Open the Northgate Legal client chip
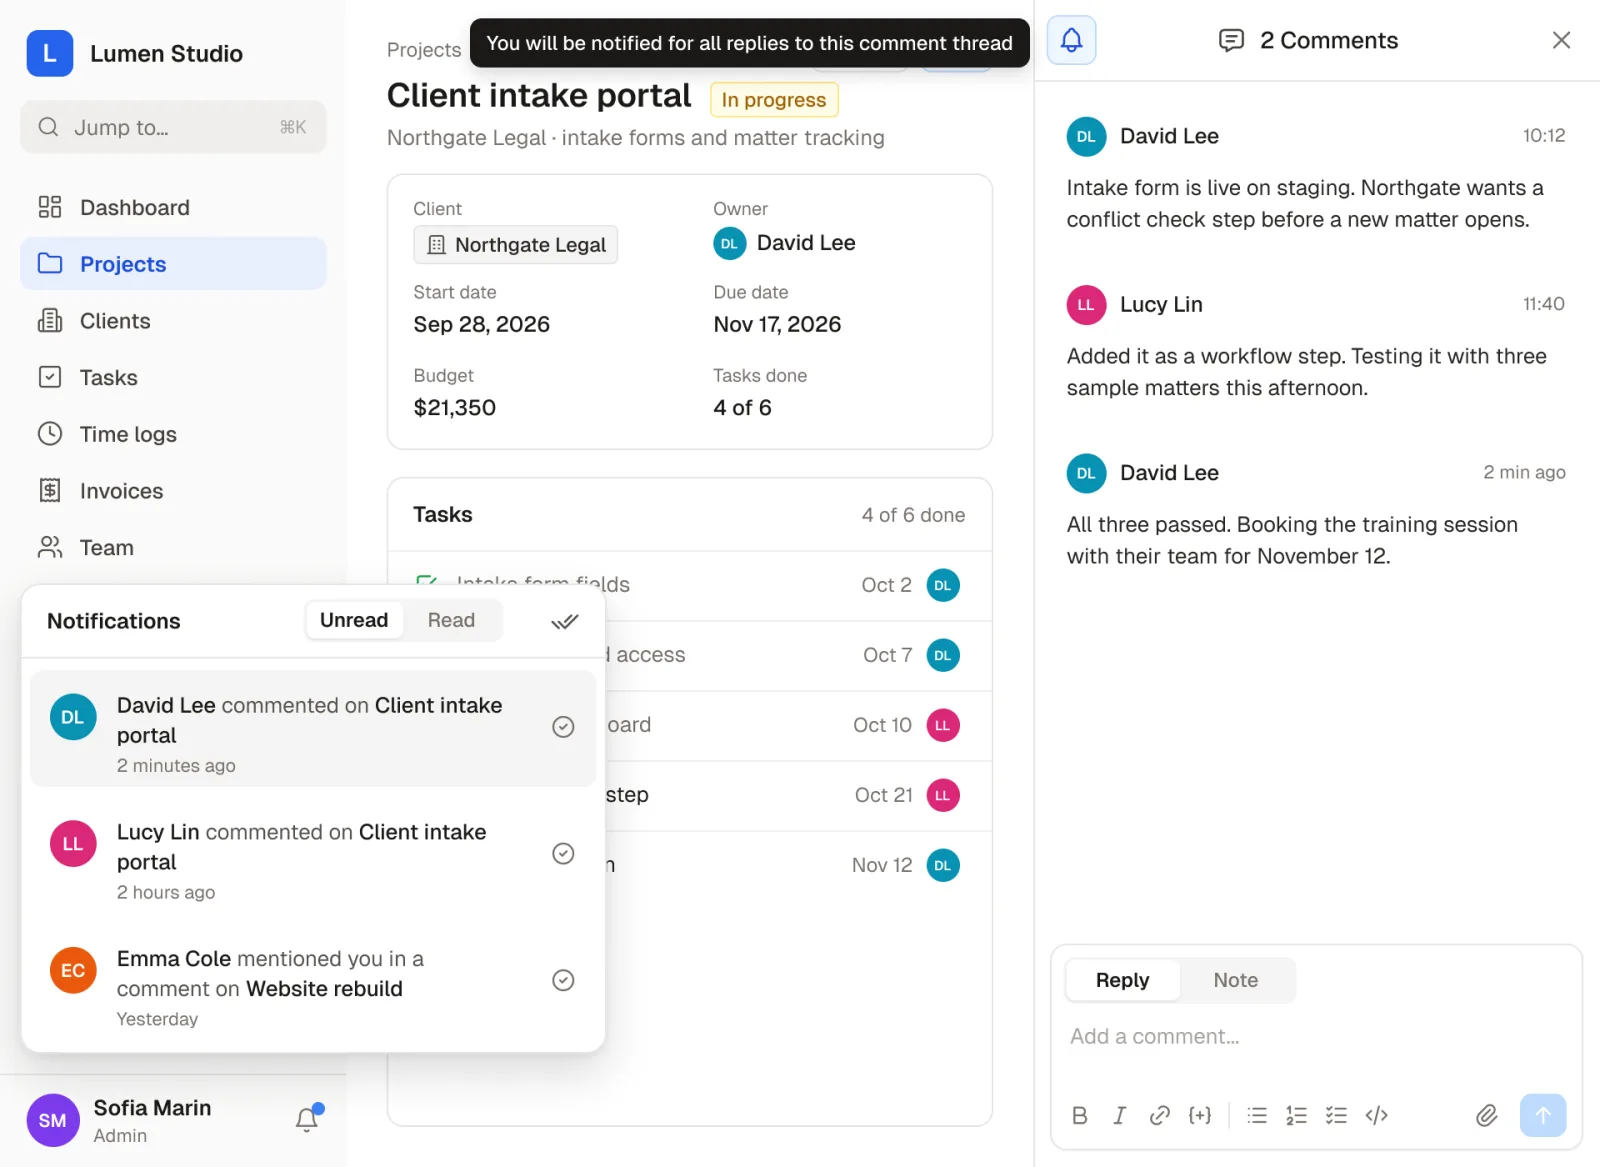This screenshot has width=1600, height=1167. click(516, 245)
